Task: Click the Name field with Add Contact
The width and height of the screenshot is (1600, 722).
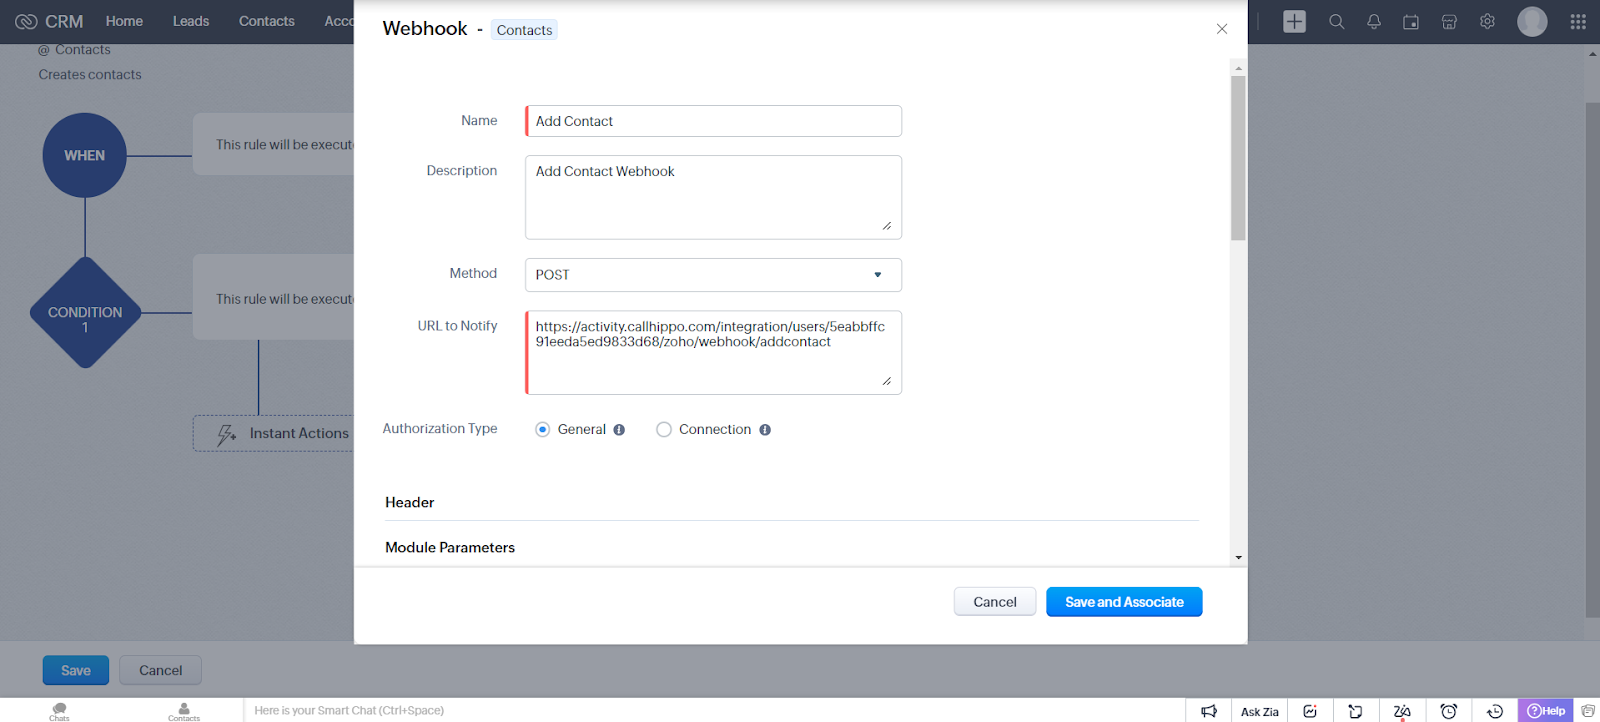Action: pyautogui.click(x=713, y=121)
